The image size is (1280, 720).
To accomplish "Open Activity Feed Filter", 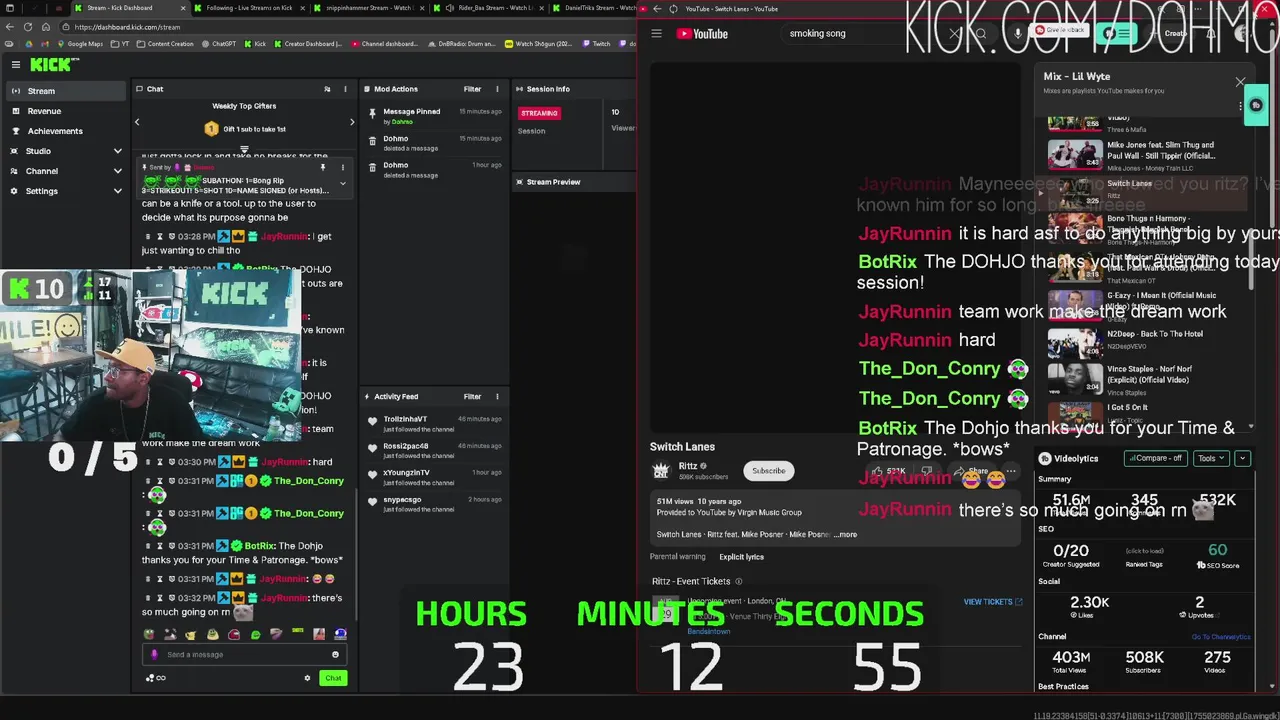I will pos(472,396).
